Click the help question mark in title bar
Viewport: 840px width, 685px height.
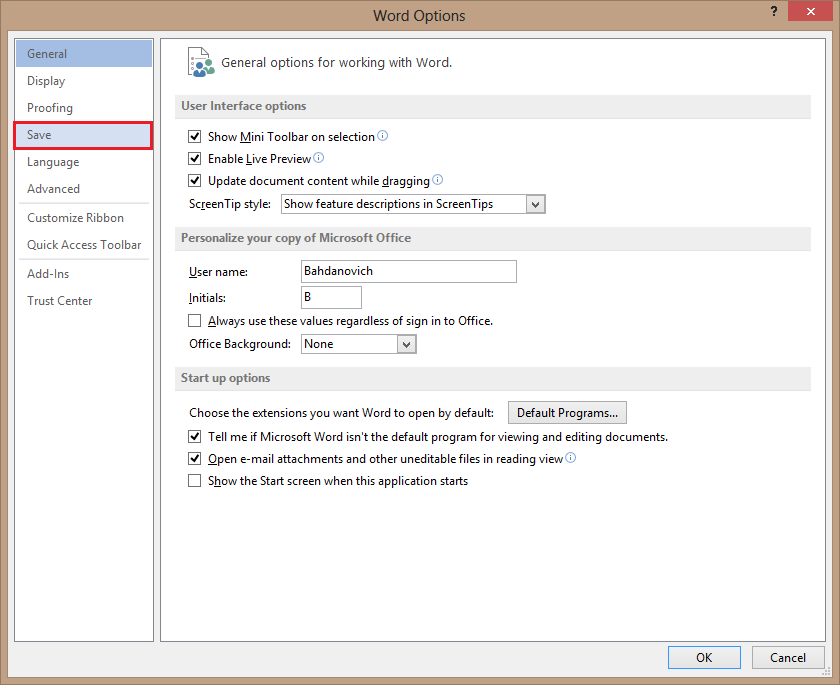click(x=774, y=11)
